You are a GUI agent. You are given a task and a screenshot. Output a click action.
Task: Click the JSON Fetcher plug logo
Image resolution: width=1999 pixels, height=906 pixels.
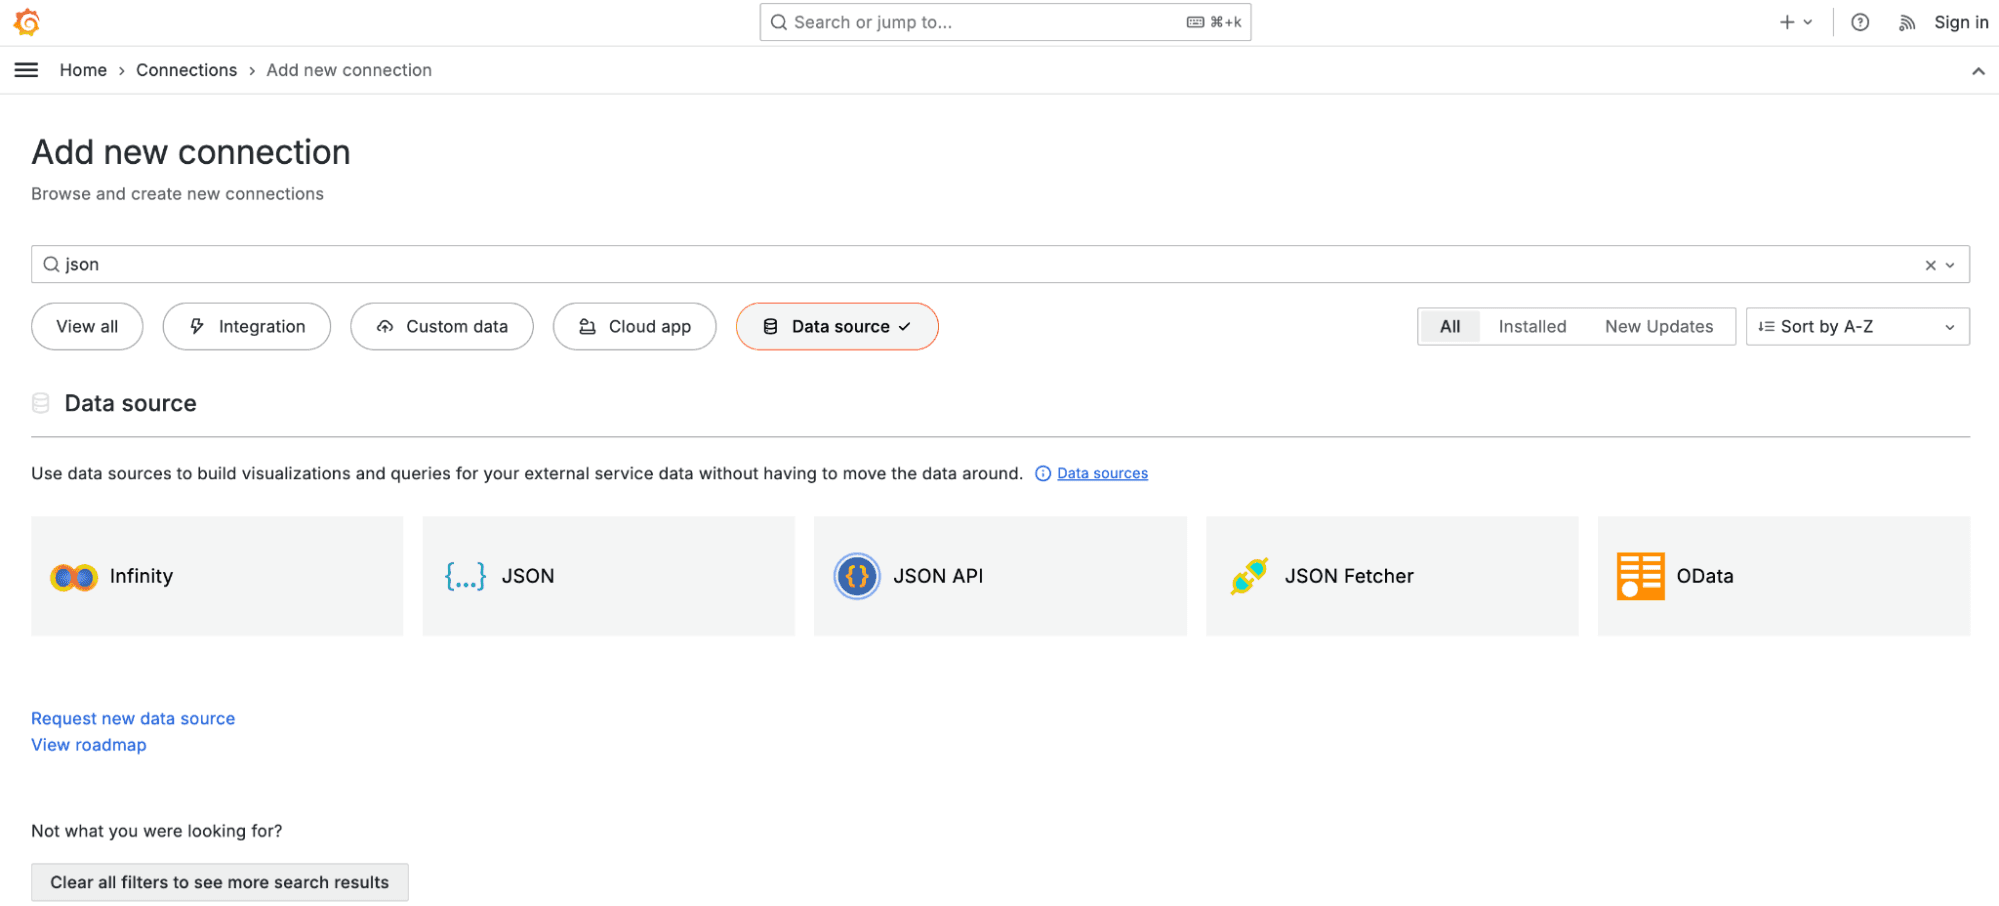[x=1249, y=576]
